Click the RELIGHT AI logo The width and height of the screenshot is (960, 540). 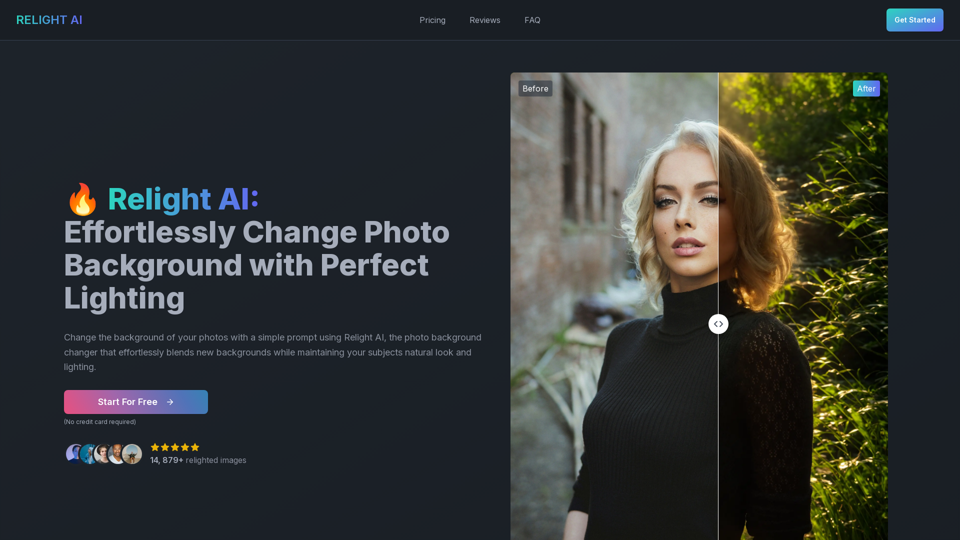point(49,20)
